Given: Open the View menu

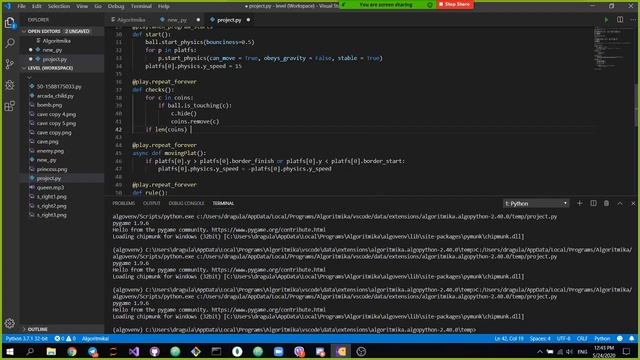Looking at the screenshot, I should [x=82, y=6].
